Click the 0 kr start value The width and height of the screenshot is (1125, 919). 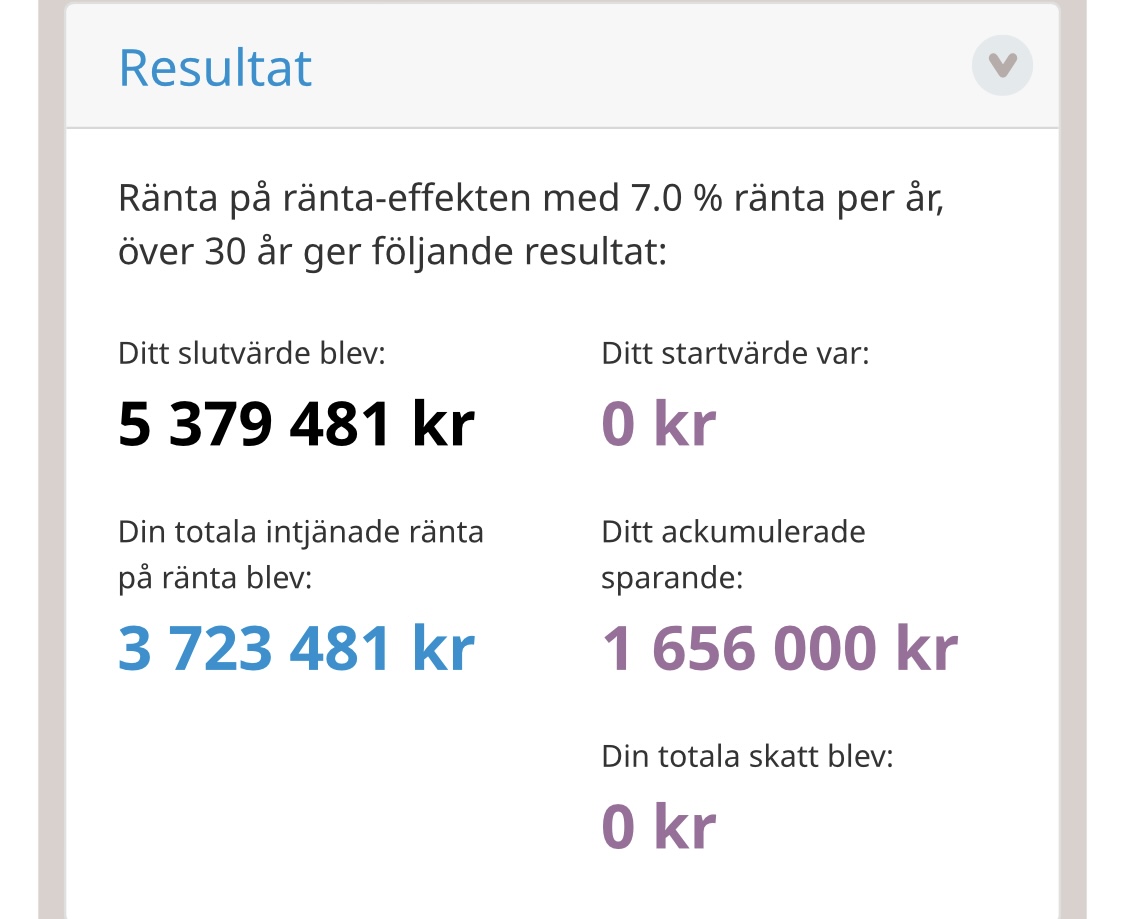tap(658, 424)
